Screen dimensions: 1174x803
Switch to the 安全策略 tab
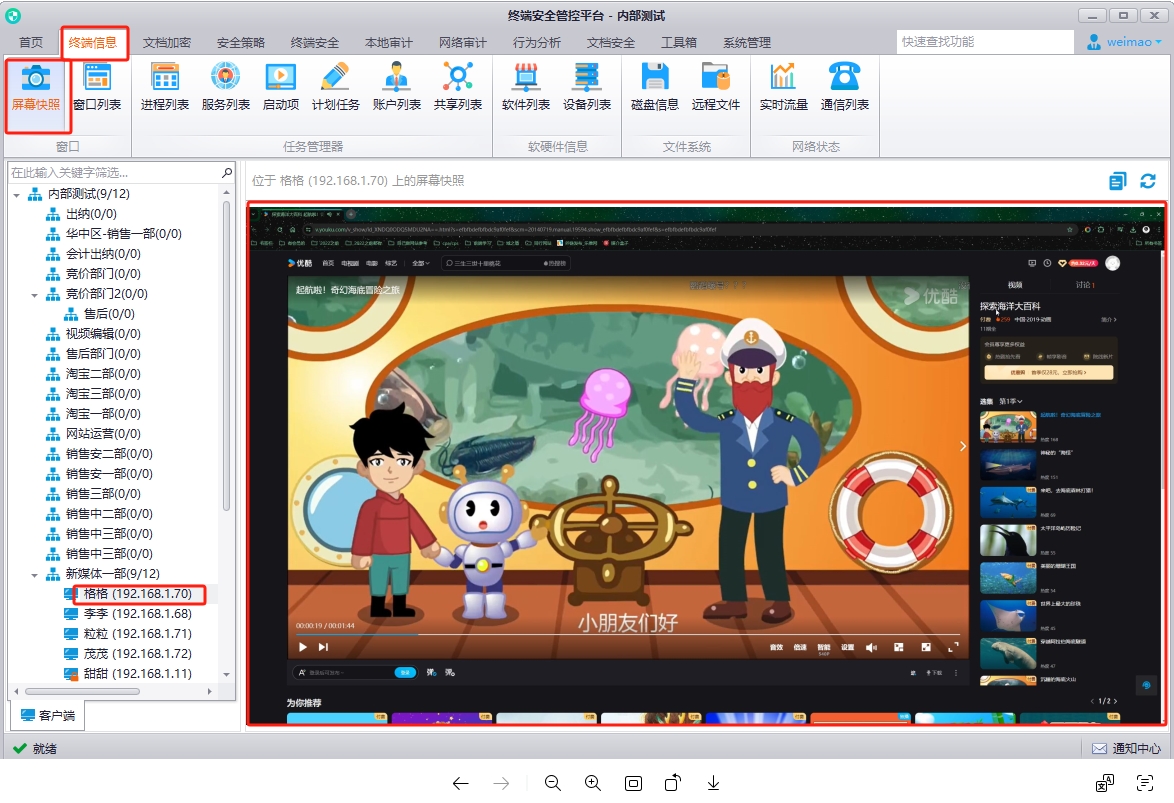[x=241, y=43]
